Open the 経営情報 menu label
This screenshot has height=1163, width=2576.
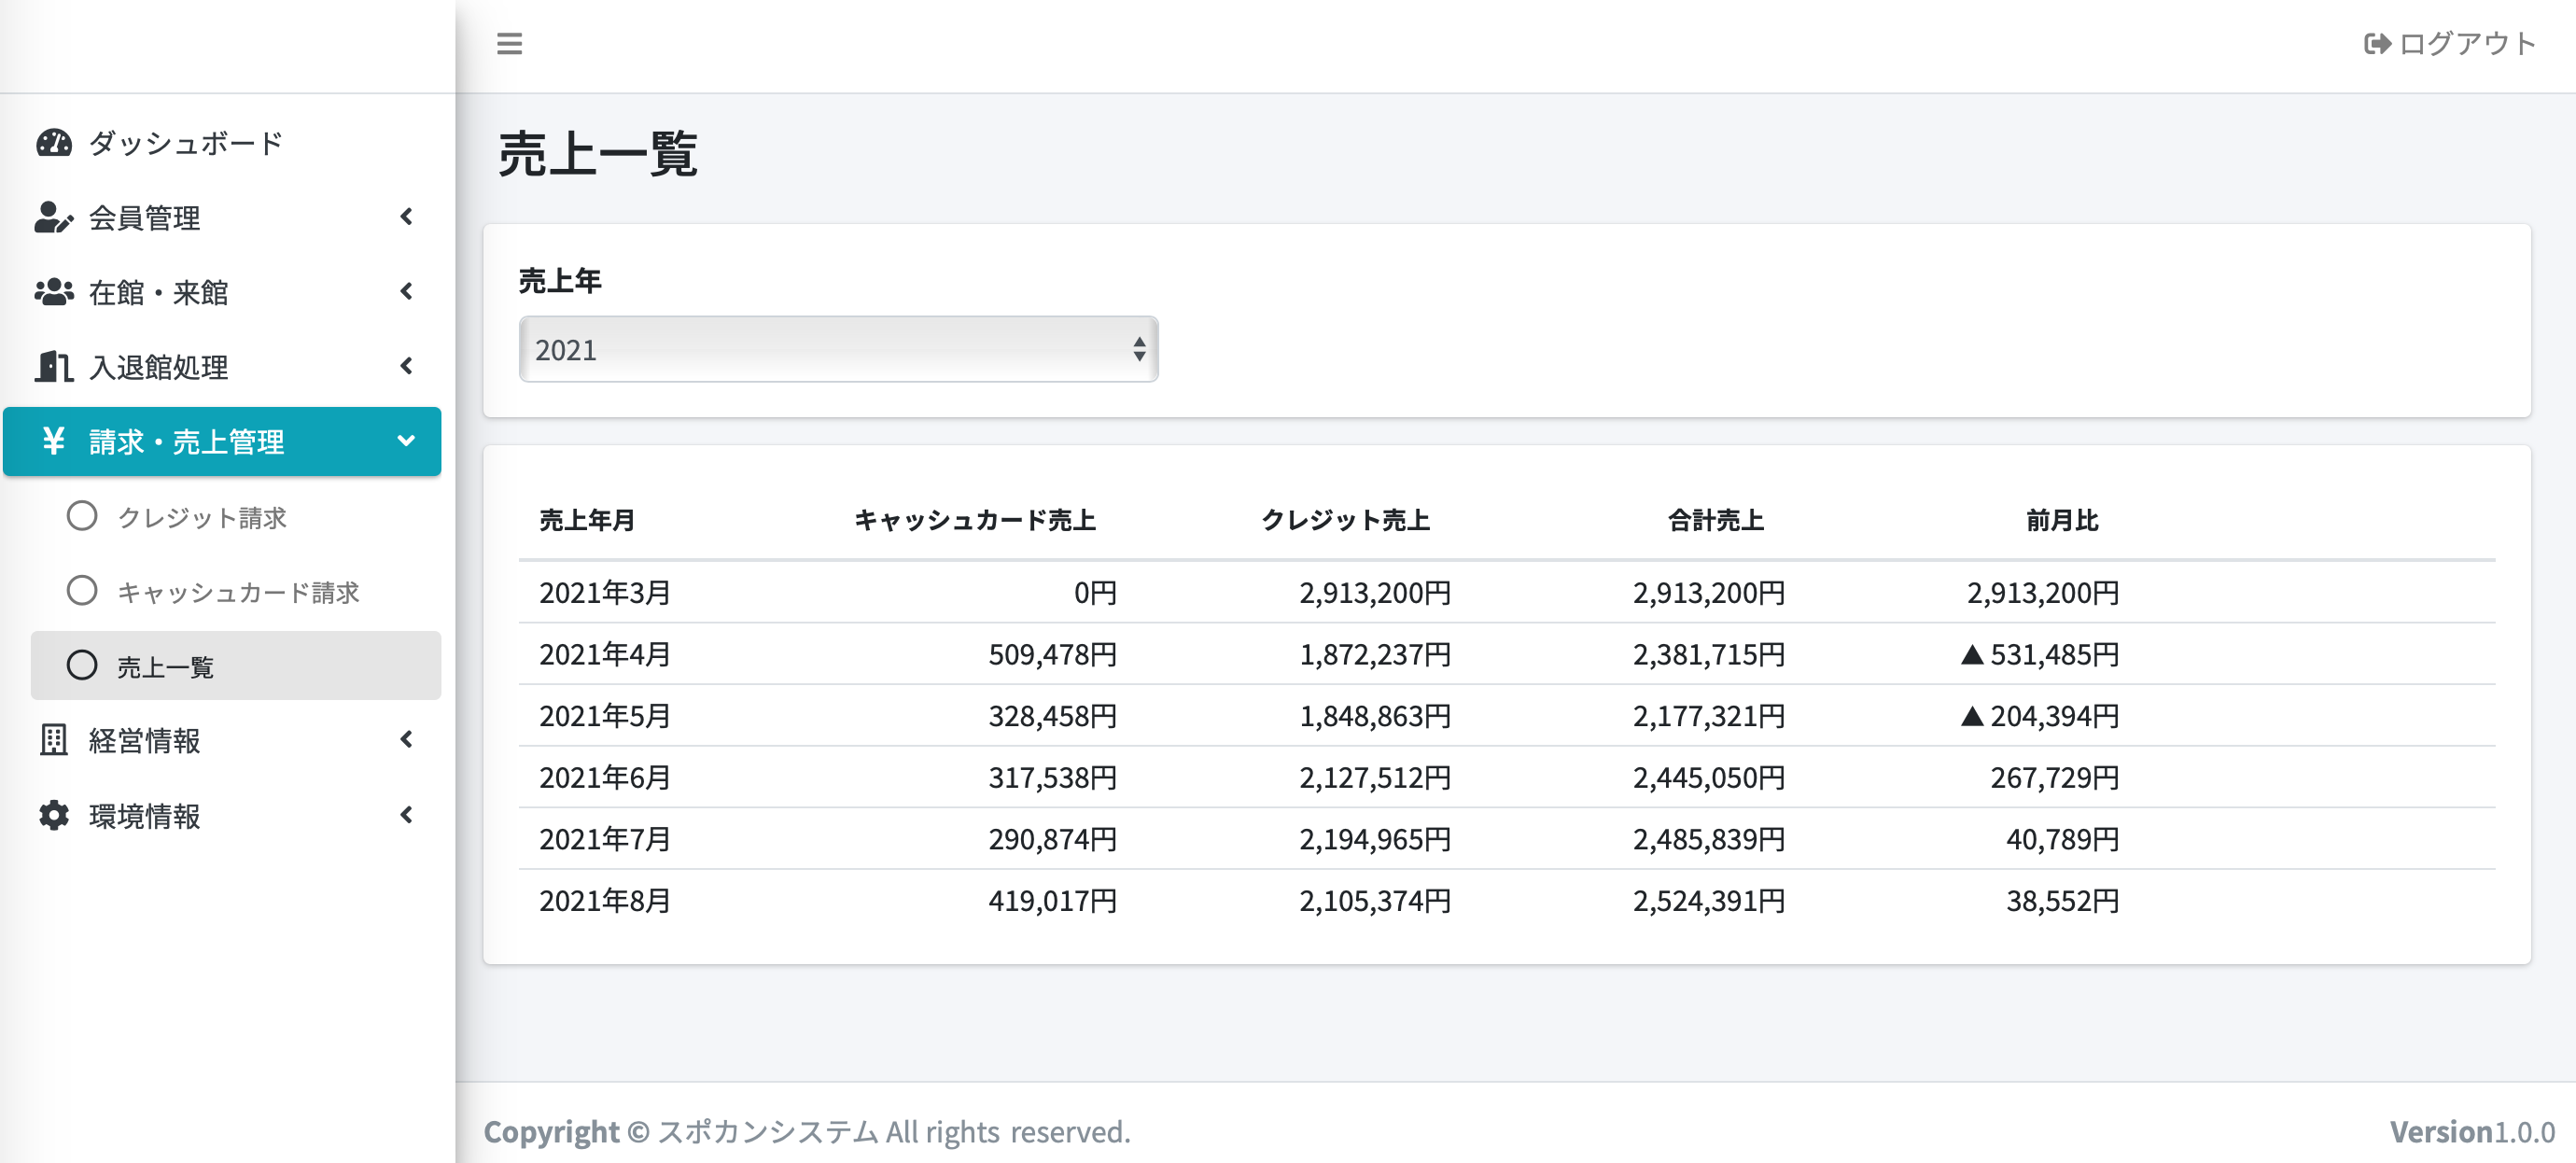point(145,740)
